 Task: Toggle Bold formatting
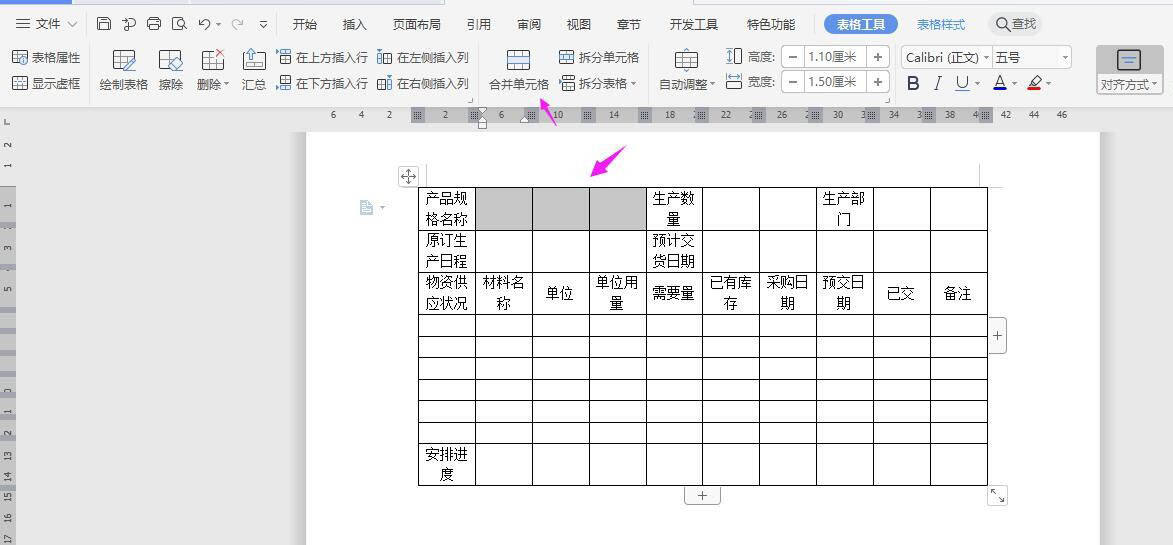913,83
